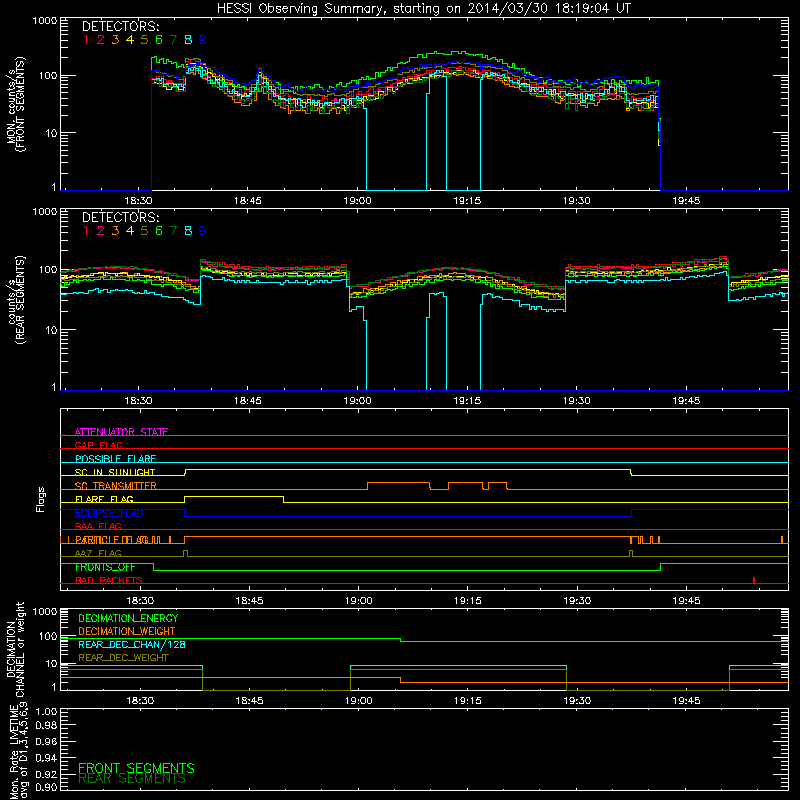
Task: Click the SC TRANSMITTER flag label
Action: (x=116, y=486)
